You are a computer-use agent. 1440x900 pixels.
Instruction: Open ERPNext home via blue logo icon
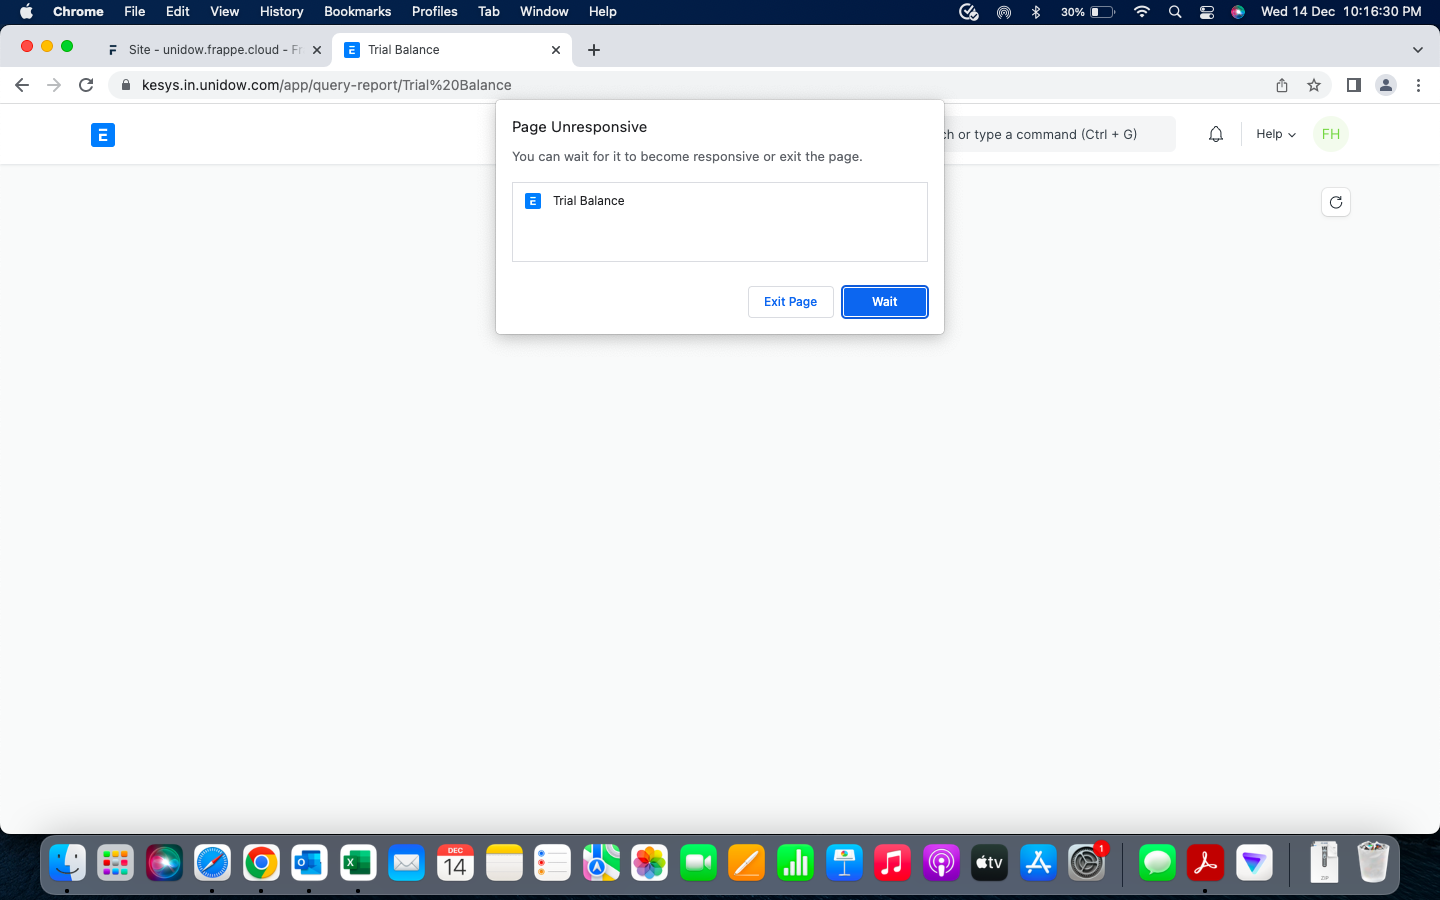tap(102, 134)
